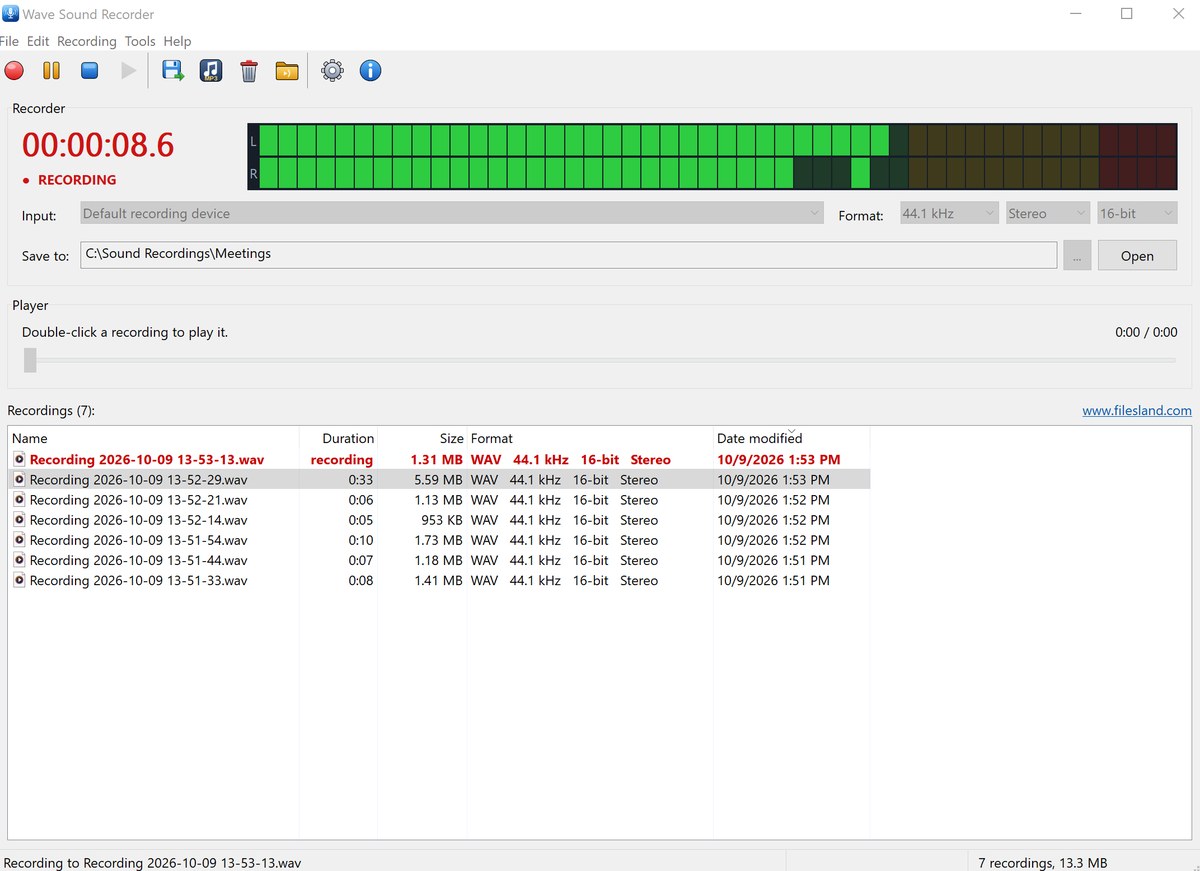This screenshot has height=871, width=1200.
Task: Click the 0:08 duration cell
Action: (x=360, y=580)
